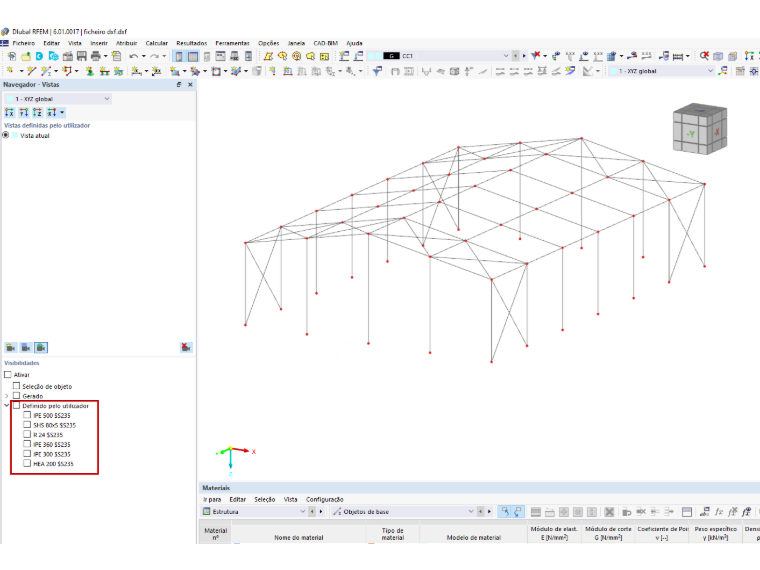Check the SHS 80x5 S235 visibility checkbox
The width and height of the screenshot is (760, 570).
click(x=27, y=425)
